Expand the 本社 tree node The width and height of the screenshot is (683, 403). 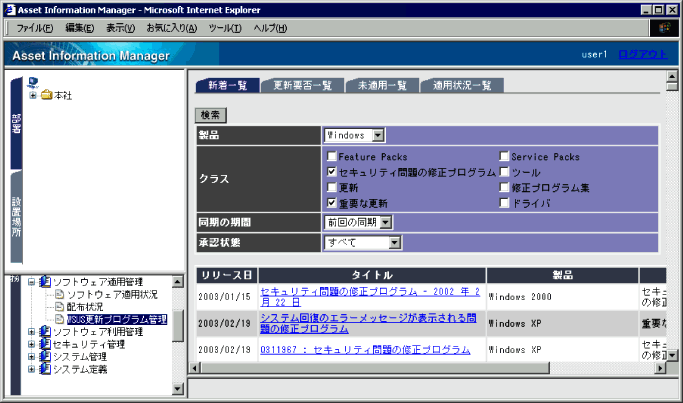[x=33, y=95]
